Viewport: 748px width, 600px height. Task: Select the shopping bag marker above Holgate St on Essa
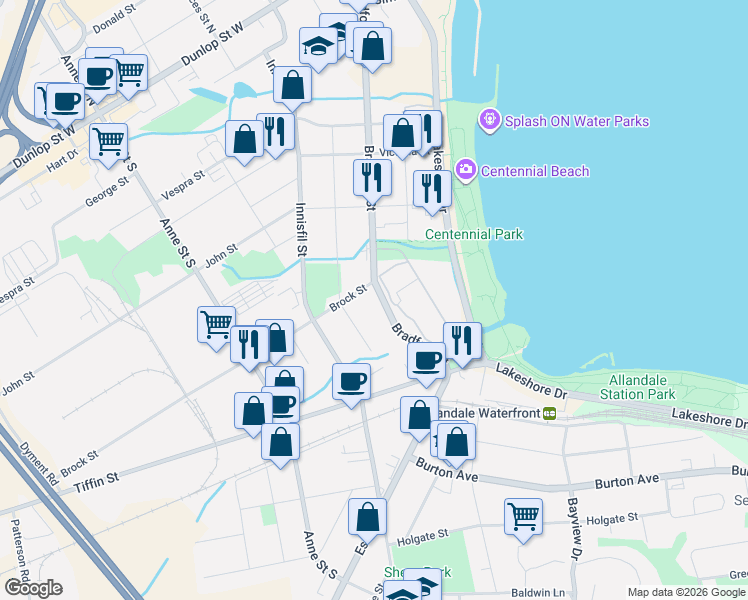367,519
